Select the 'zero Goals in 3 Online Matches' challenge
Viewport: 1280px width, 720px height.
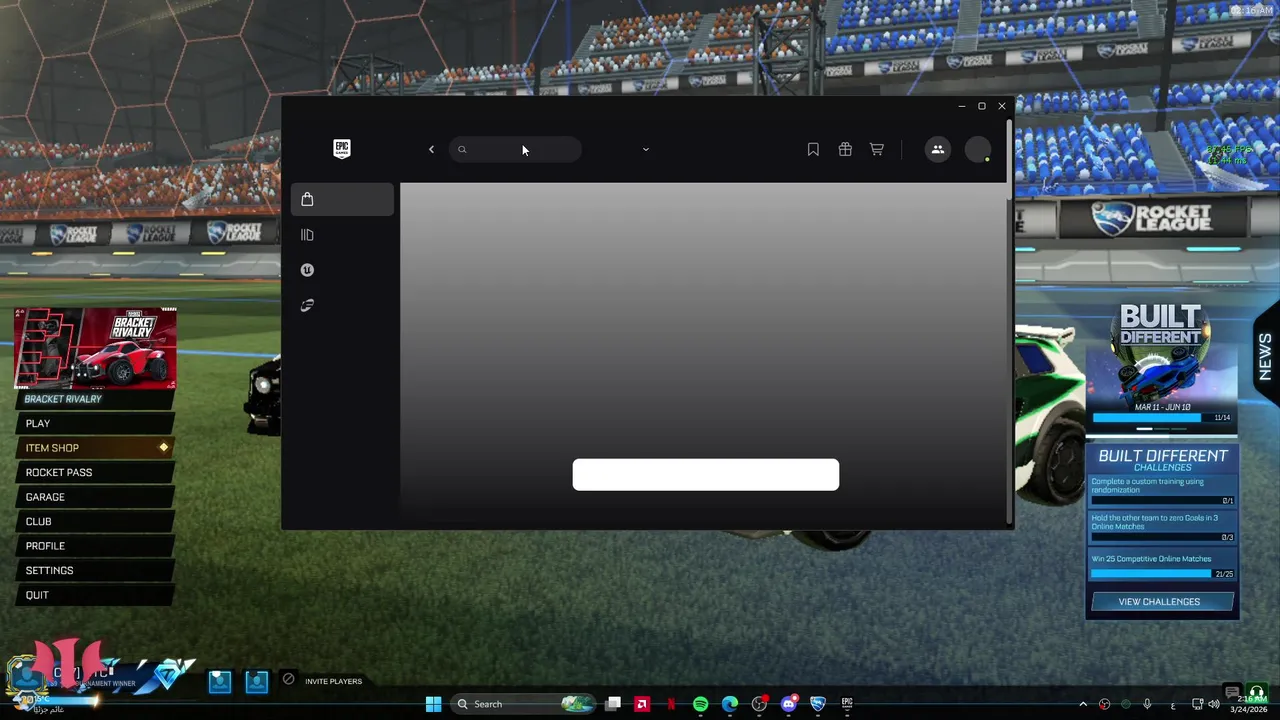pos(1154,522)
